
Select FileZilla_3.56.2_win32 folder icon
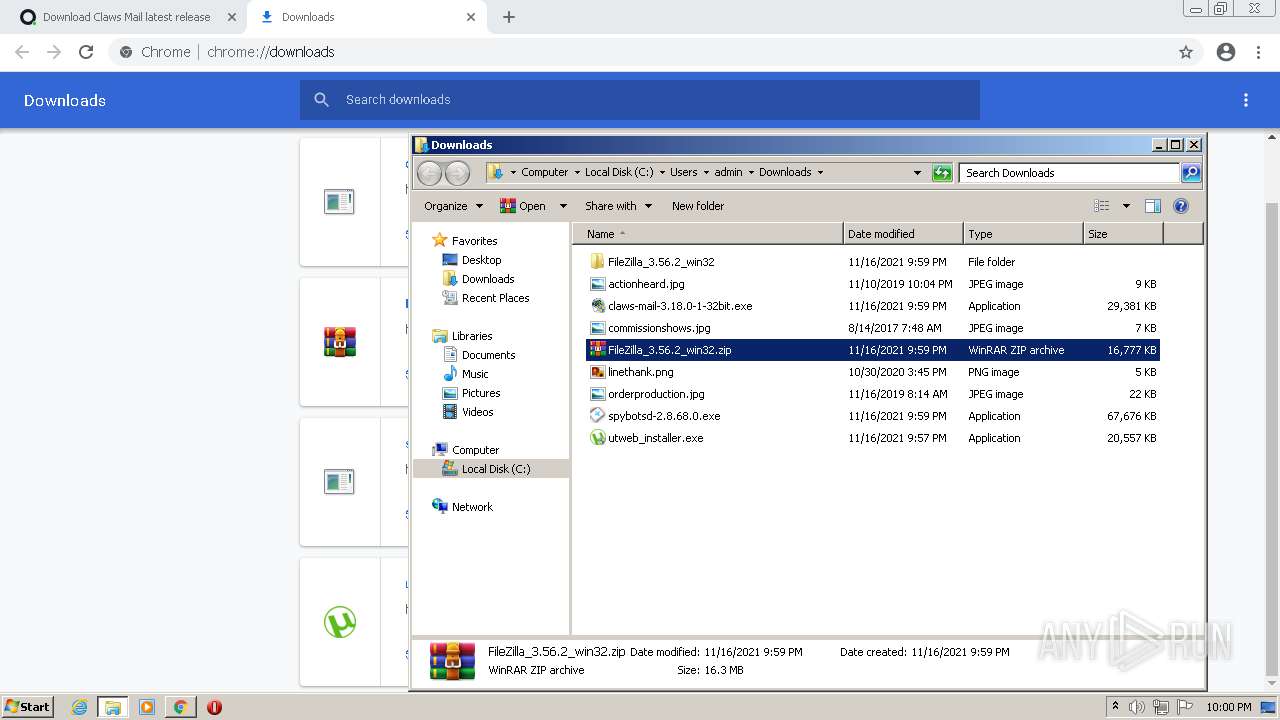click(597, 262)
